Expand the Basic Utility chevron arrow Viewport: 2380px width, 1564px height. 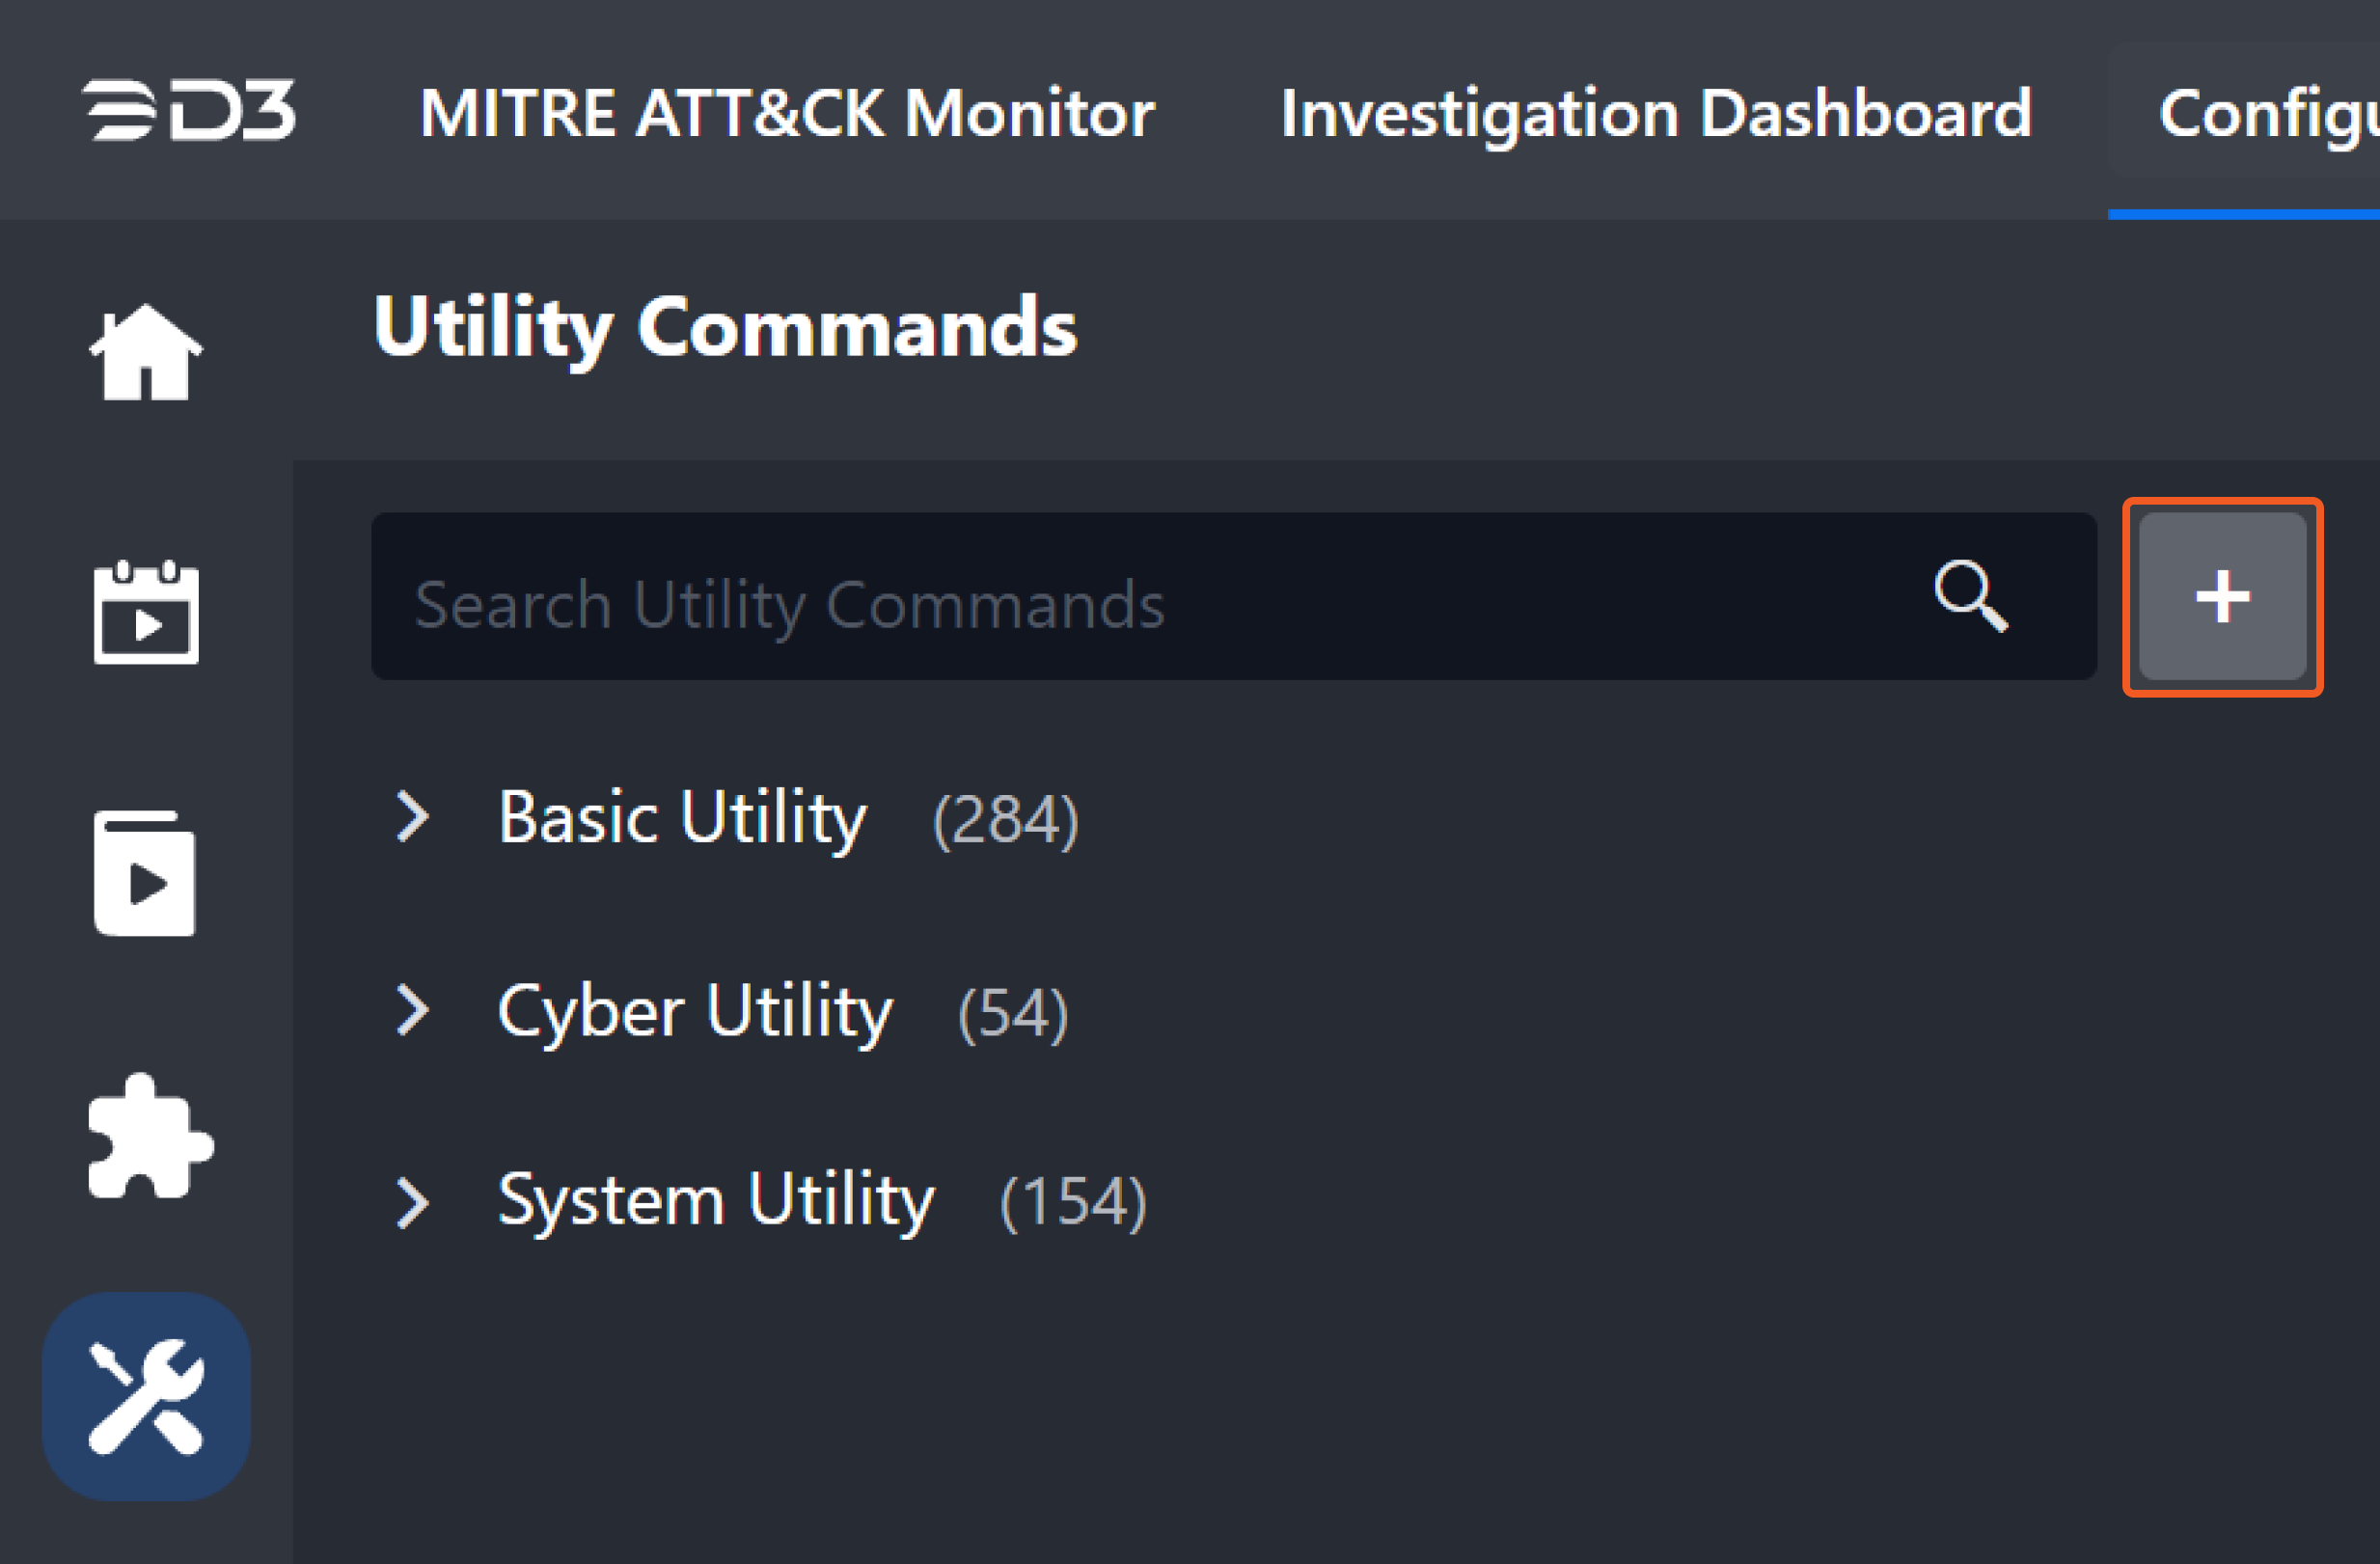tap(412, 817)
